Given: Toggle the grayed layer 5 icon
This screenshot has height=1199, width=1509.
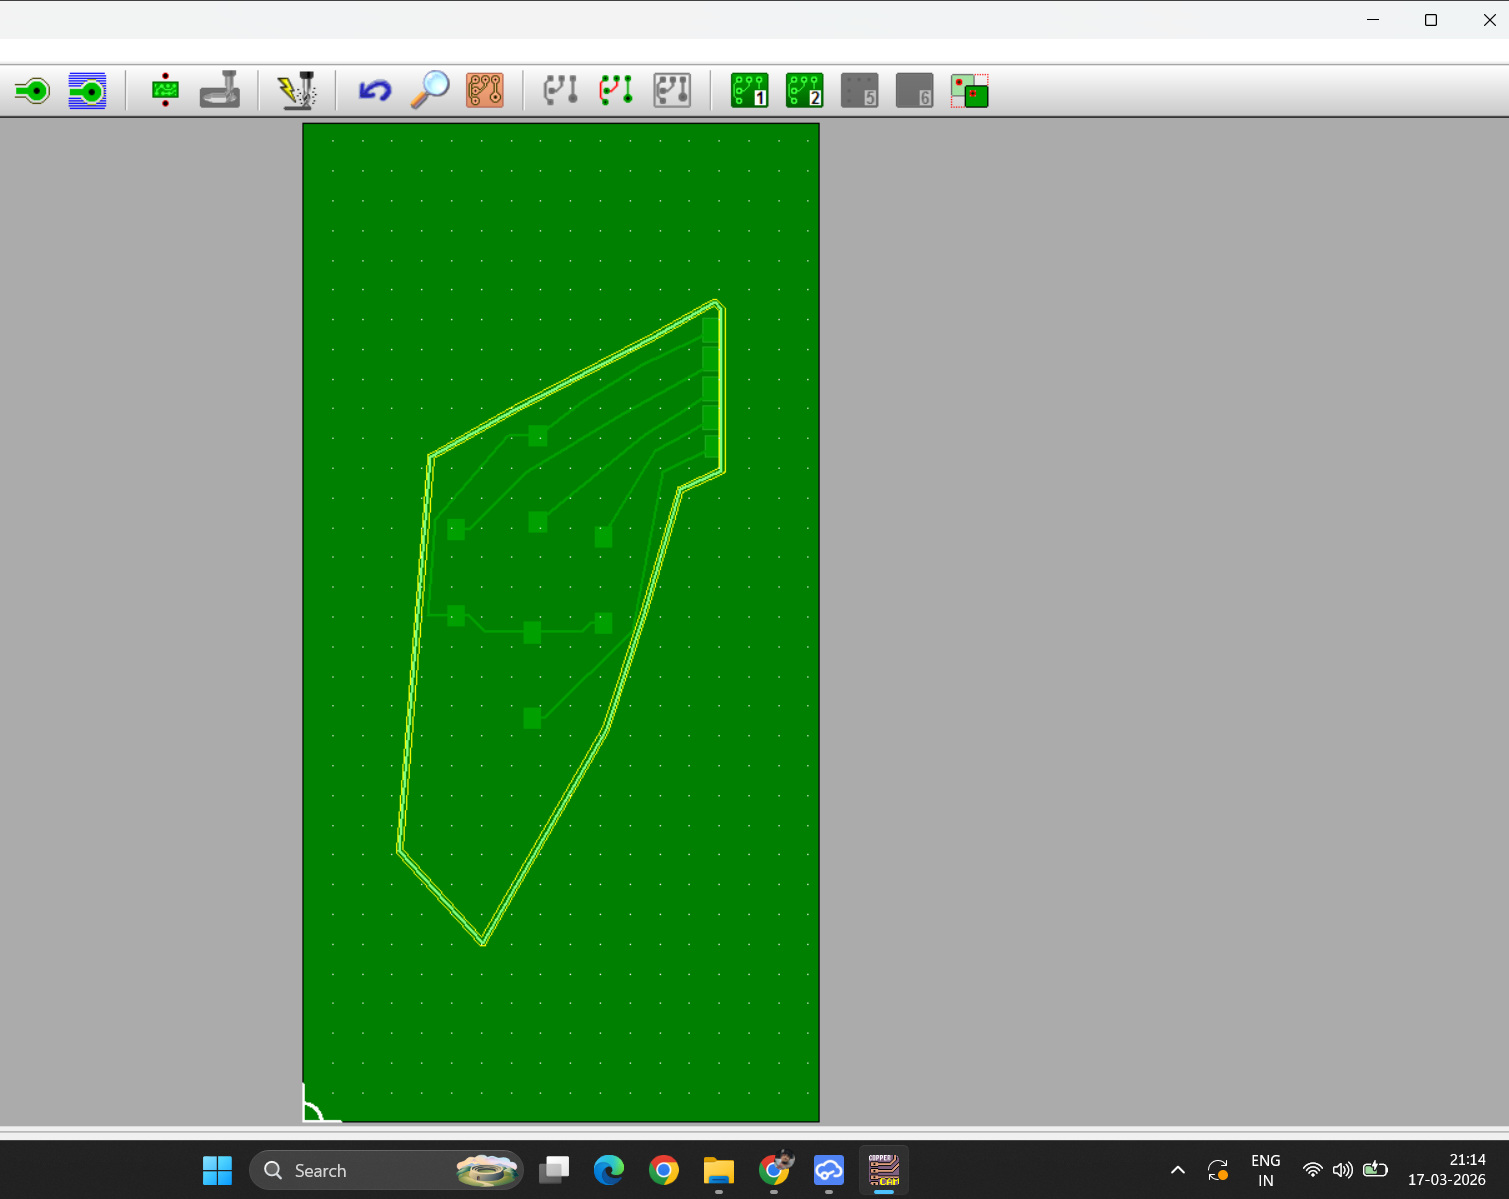Looking at the screenshot, I should click(x=859, y=91).
